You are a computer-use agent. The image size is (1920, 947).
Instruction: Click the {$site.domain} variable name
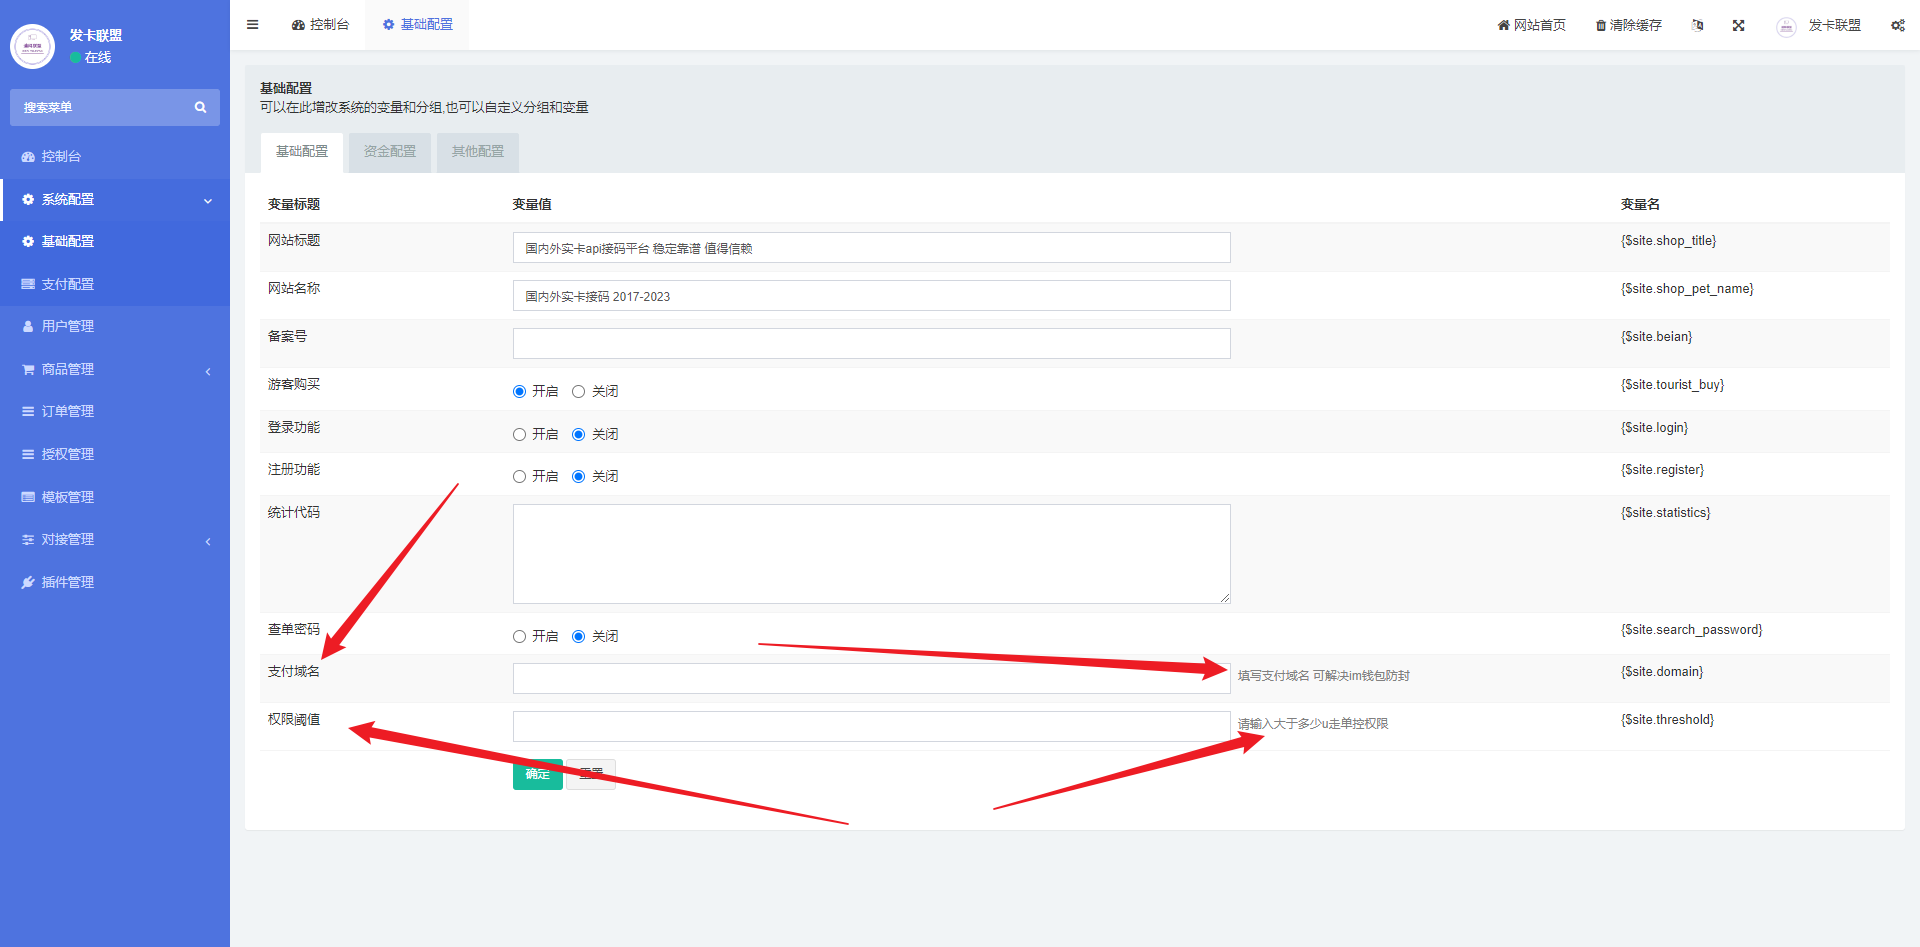coord(1662,672)
